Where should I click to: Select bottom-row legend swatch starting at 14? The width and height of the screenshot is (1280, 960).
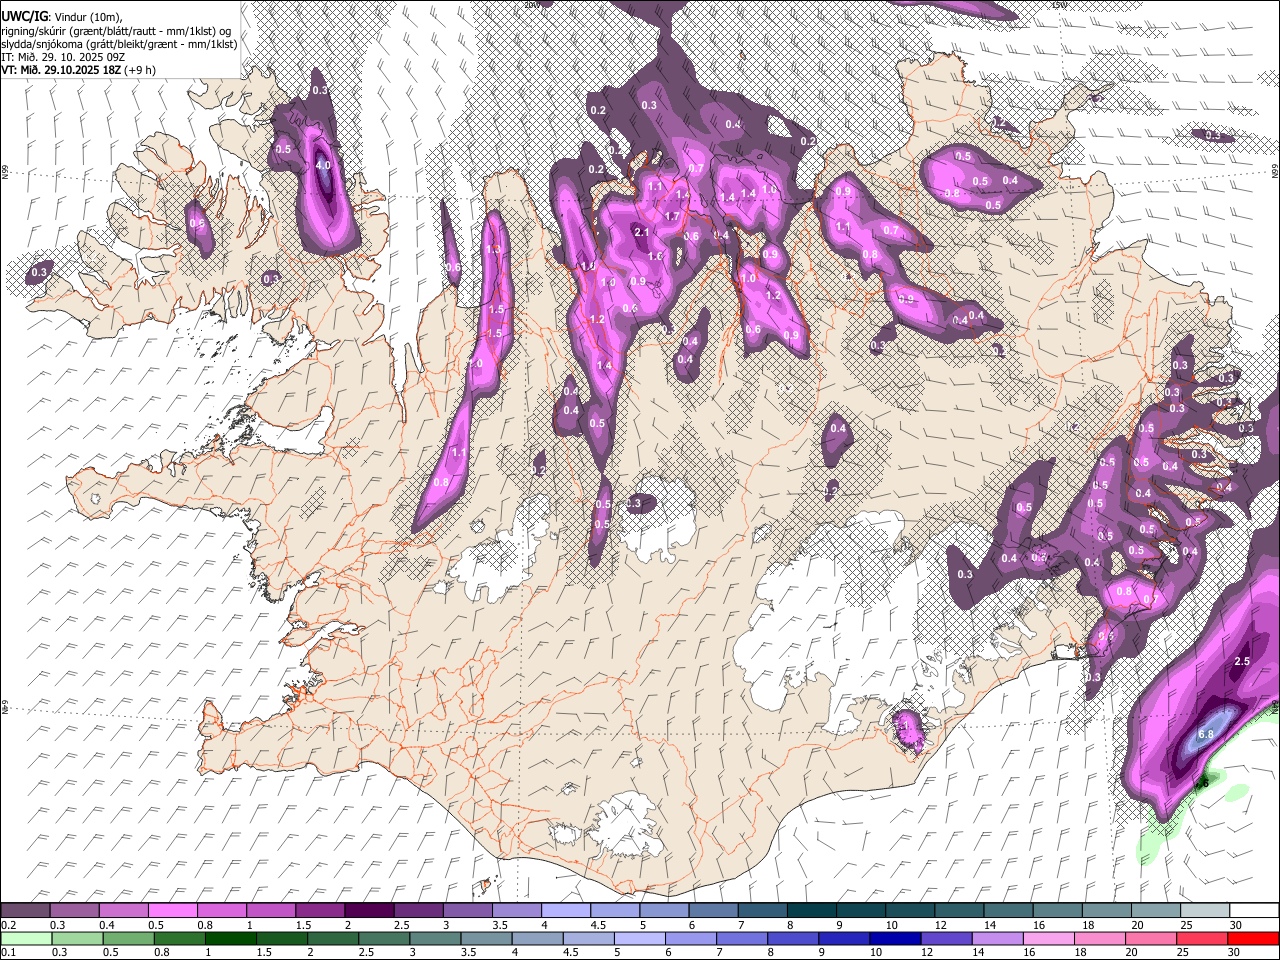click(x=997, y=939)
